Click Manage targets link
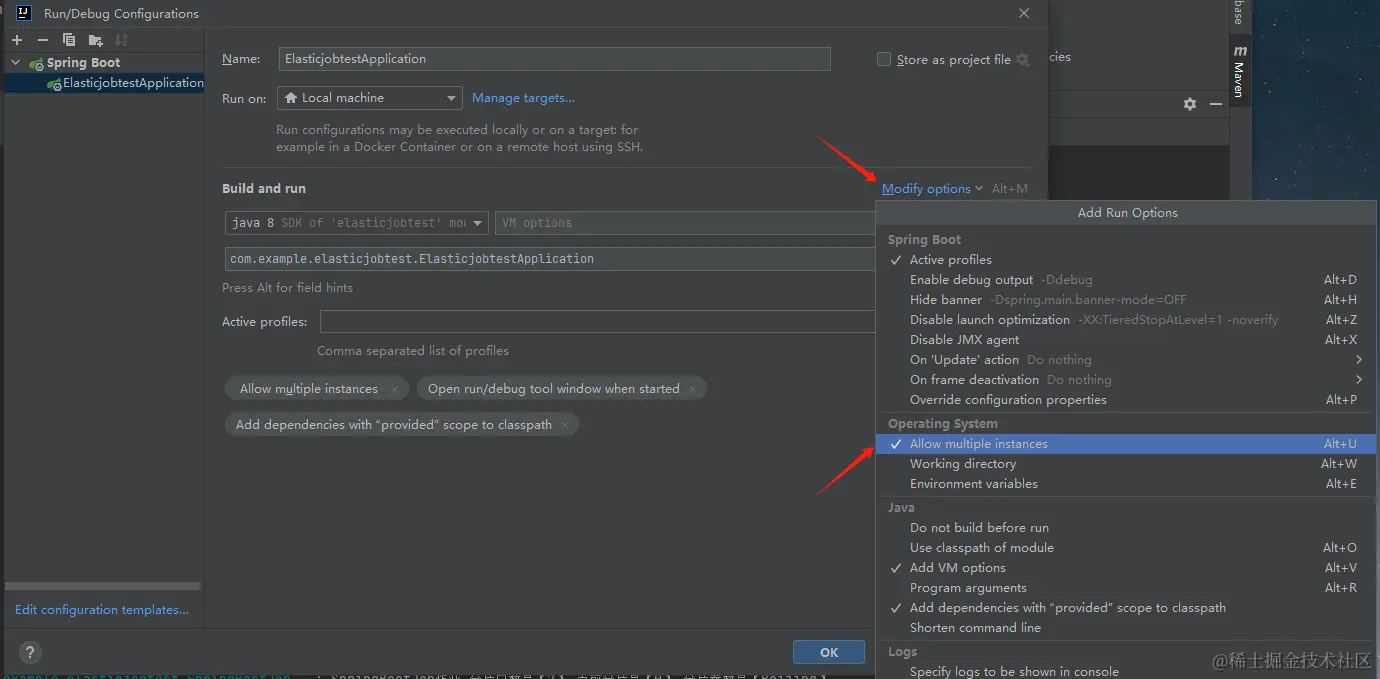Screen dimensions: 1380x679 tap(523, 98)
